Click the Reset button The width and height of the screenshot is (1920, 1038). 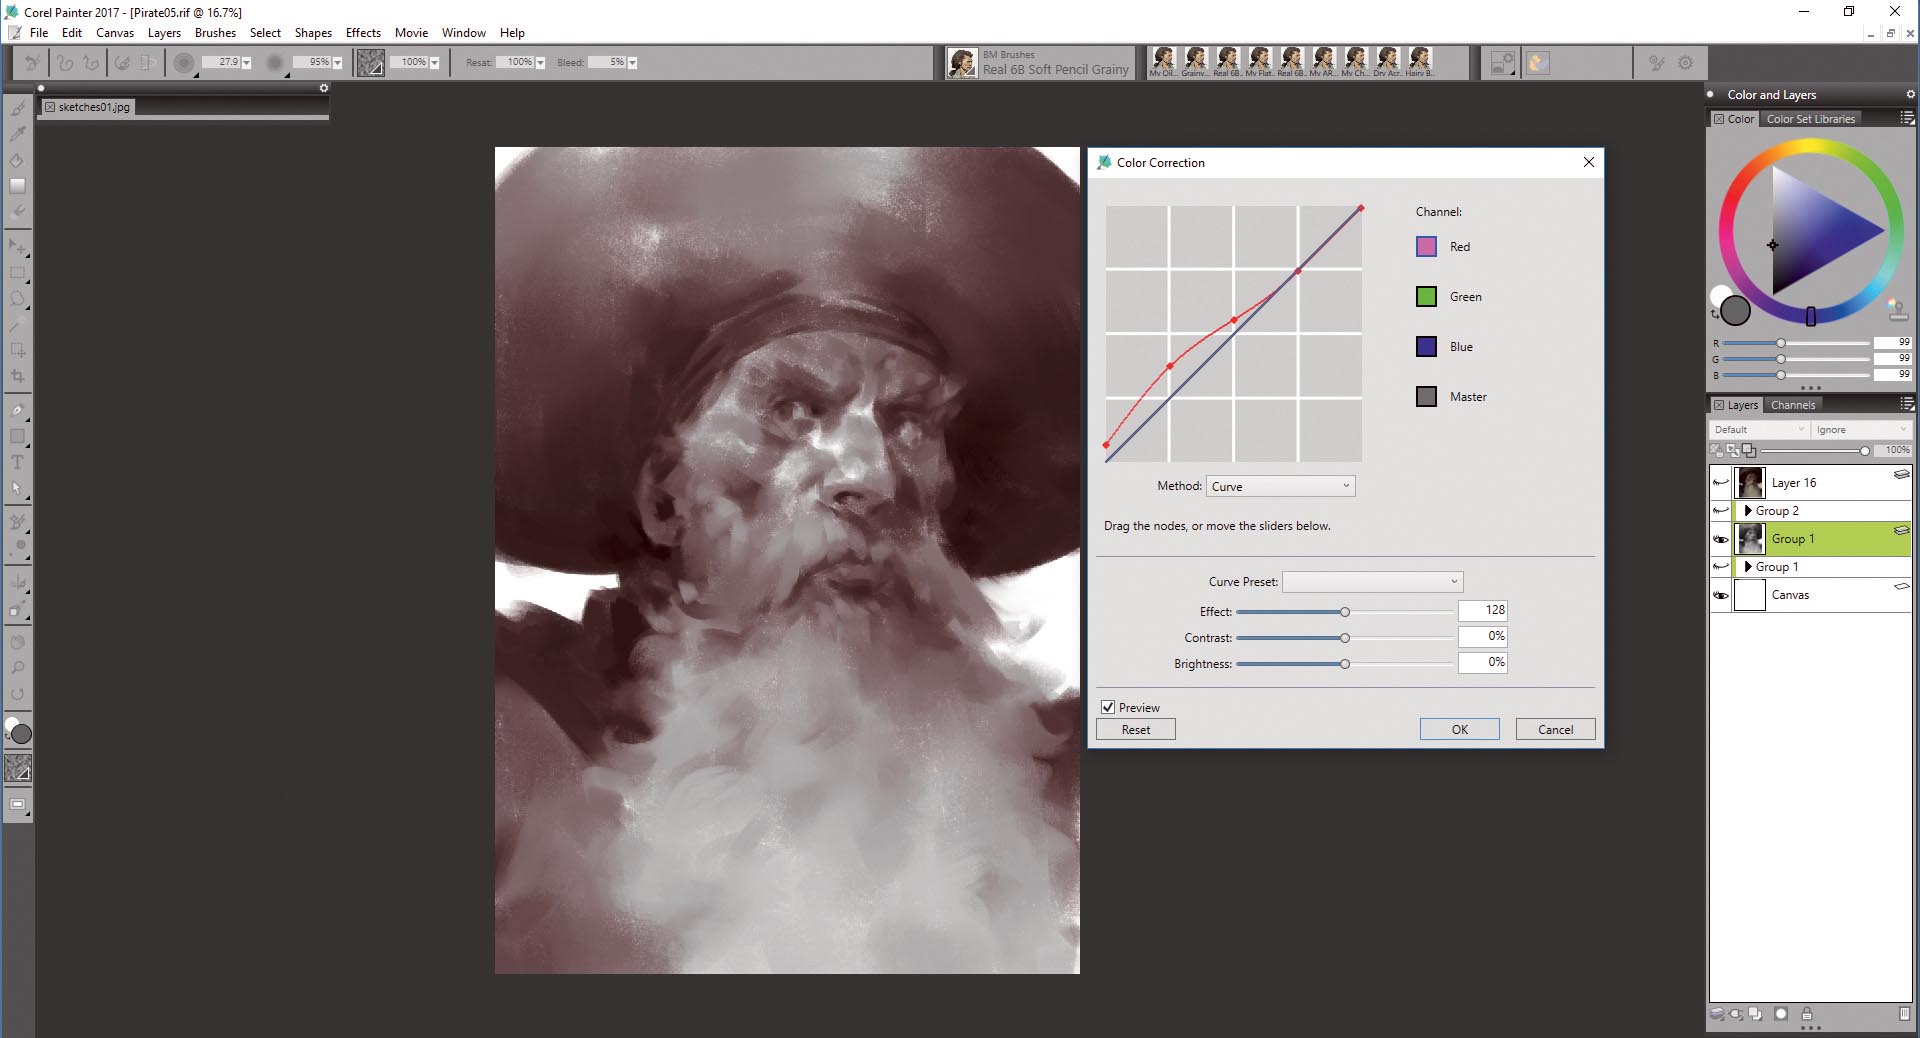pos(1135,729)
